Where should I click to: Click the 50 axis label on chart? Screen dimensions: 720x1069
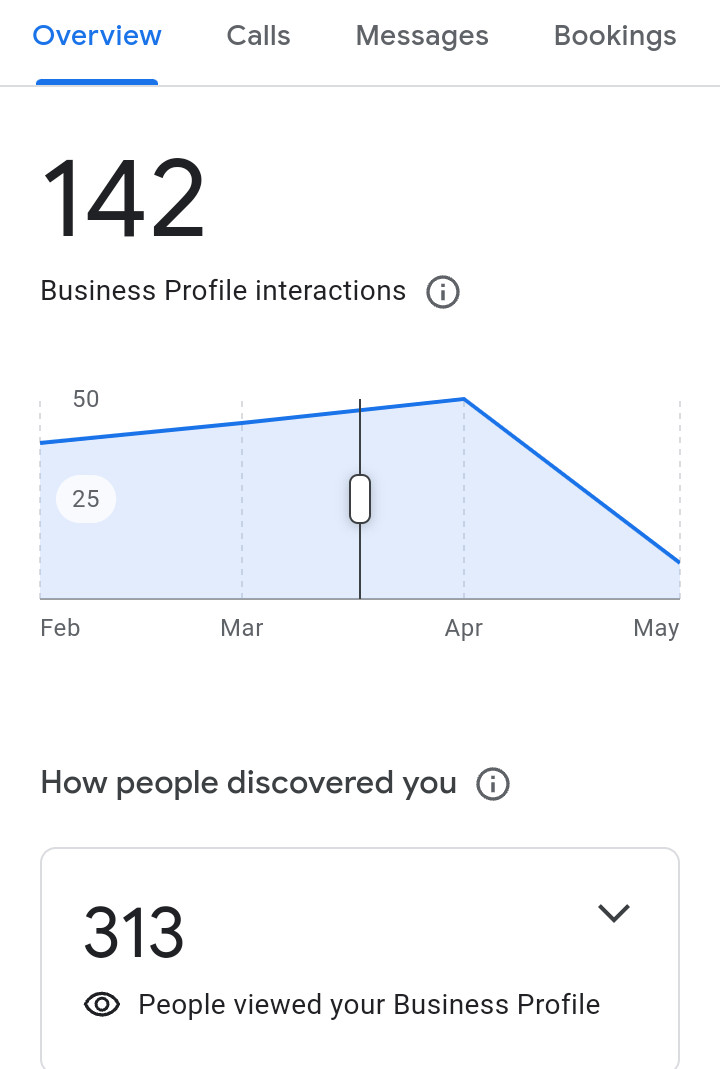point(86,399)
